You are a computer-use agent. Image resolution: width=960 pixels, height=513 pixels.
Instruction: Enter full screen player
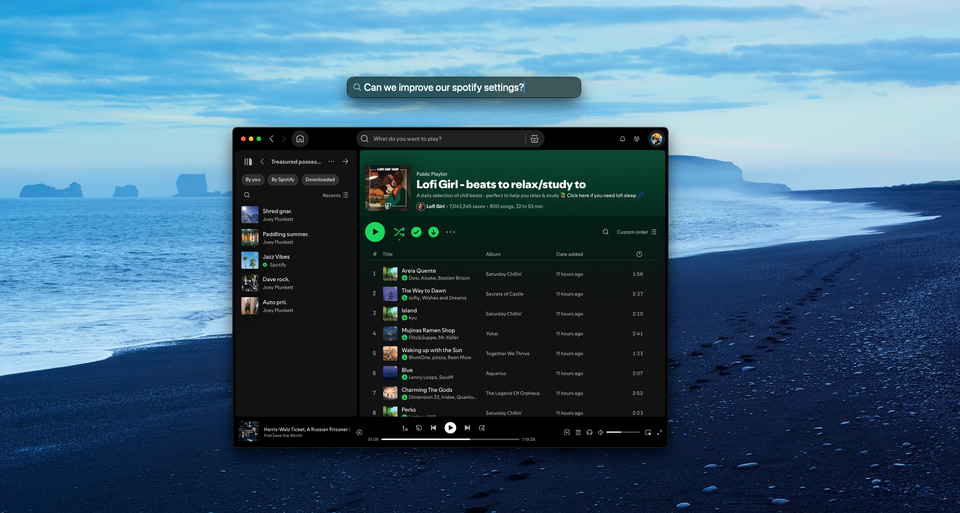tap(659, 432)
